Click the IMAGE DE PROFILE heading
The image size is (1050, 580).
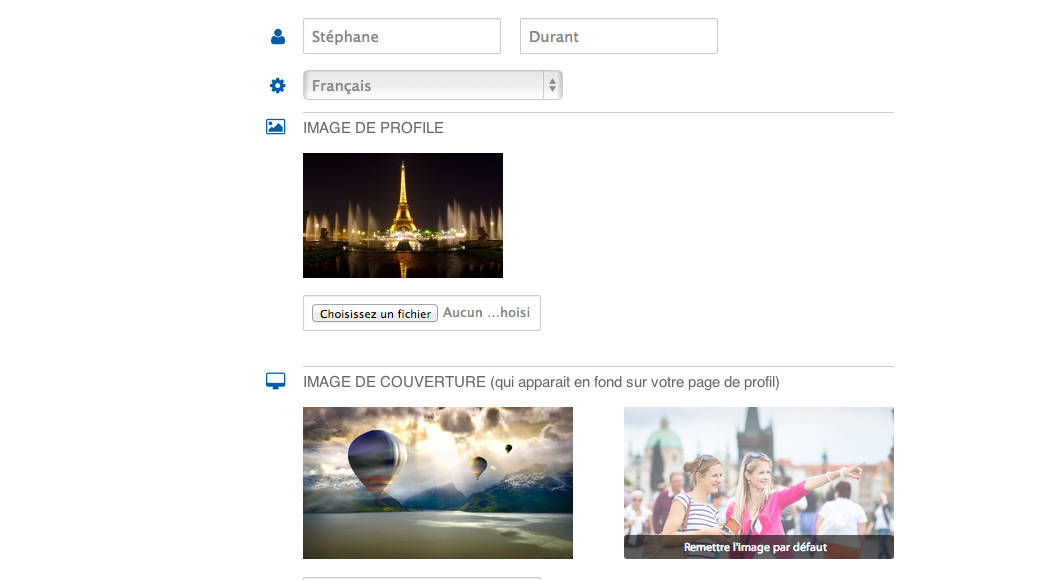[x=373, y=128]
